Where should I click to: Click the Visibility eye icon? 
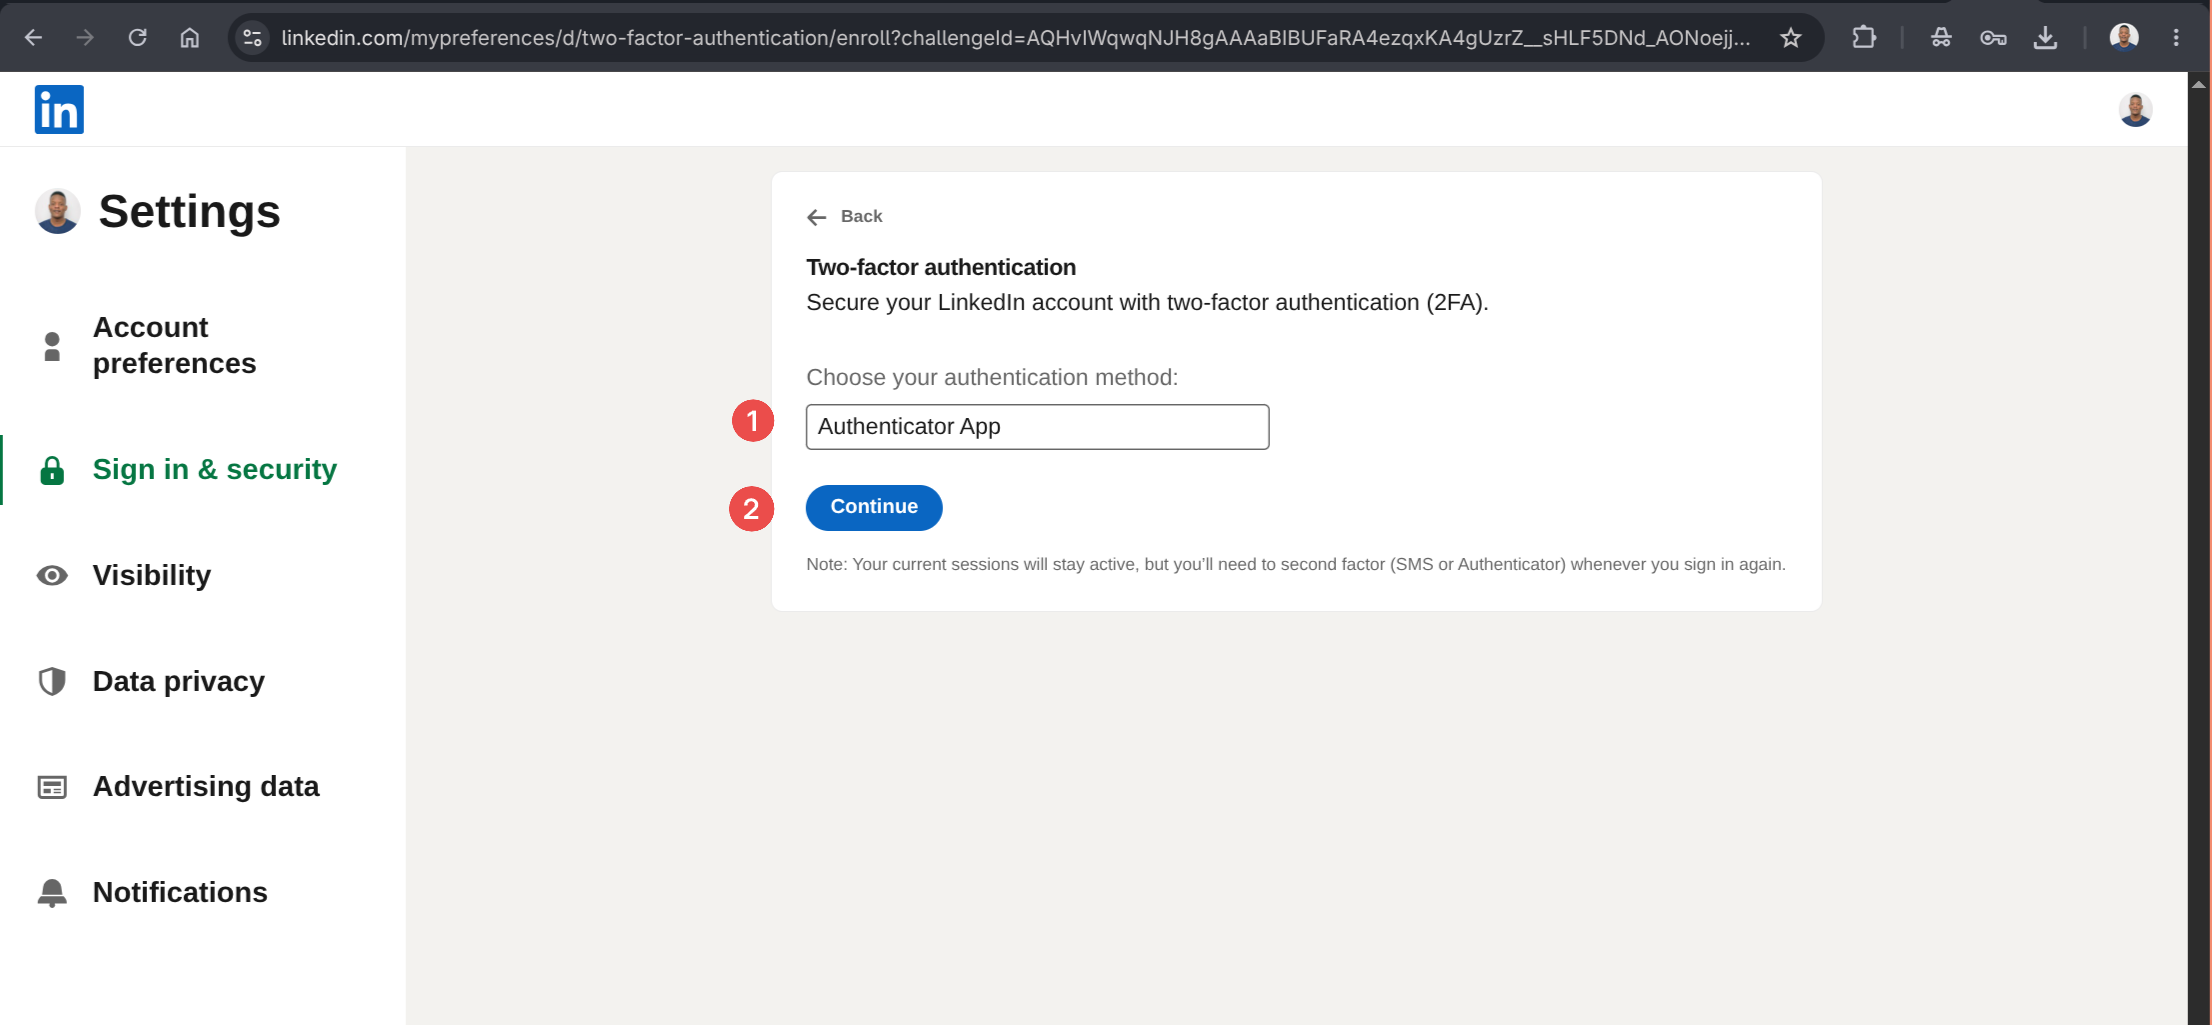coord(52,575)
